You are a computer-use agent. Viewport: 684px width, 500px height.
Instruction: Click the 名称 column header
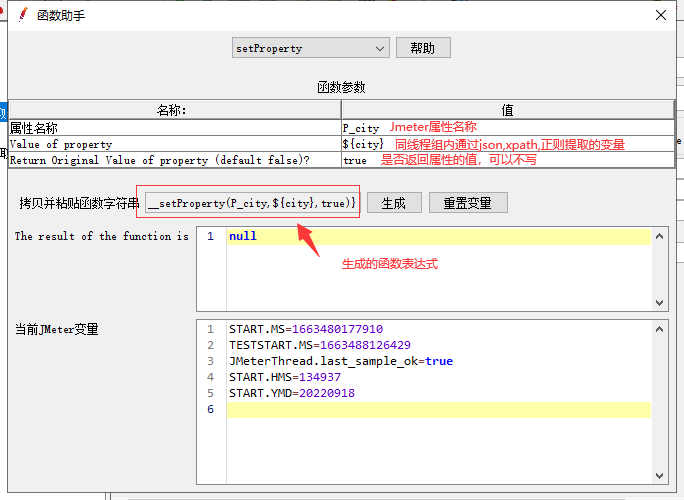pyautogui.click(x=173, y=110)
